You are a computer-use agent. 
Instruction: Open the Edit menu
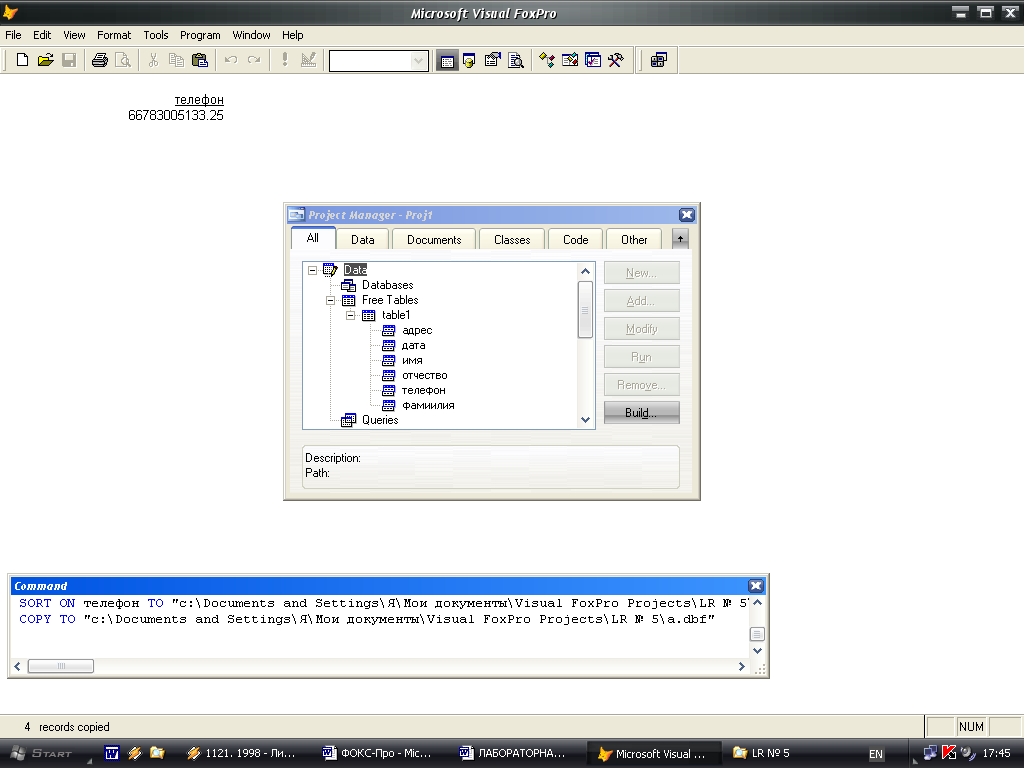point(42,35)
